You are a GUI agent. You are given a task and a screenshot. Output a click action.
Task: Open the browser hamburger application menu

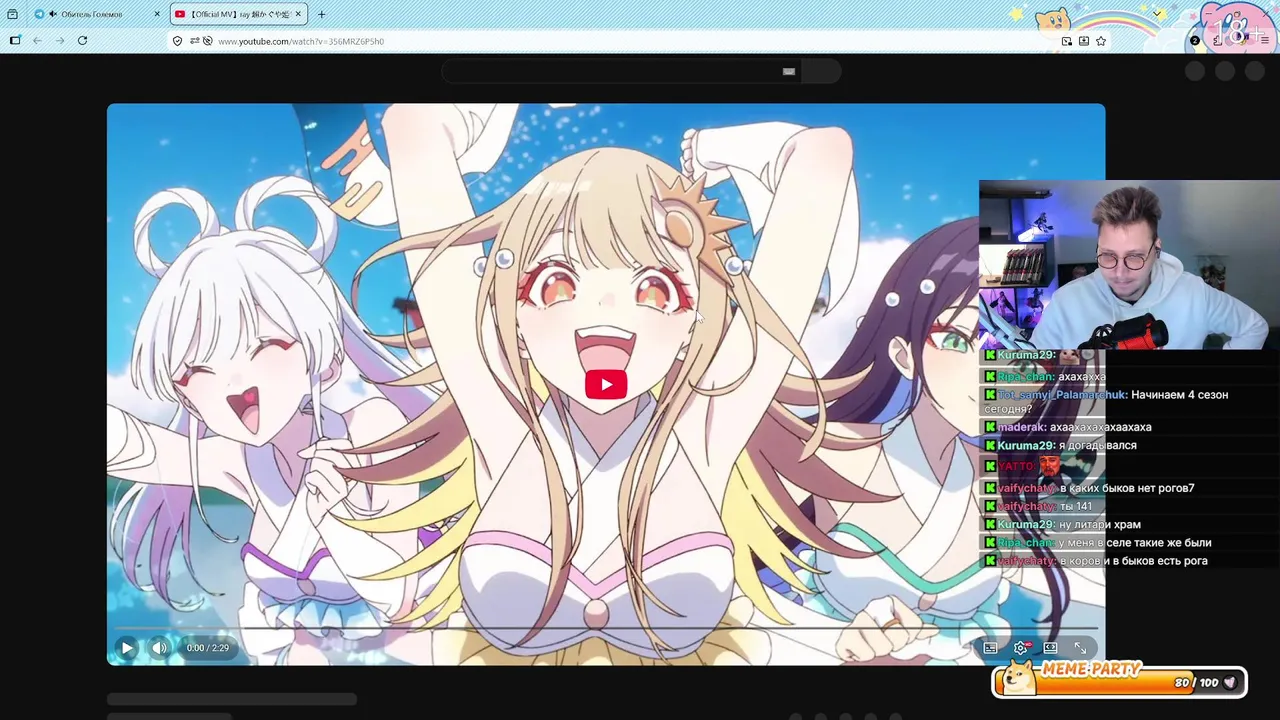pyautogui.click(x=1264, y=41)
